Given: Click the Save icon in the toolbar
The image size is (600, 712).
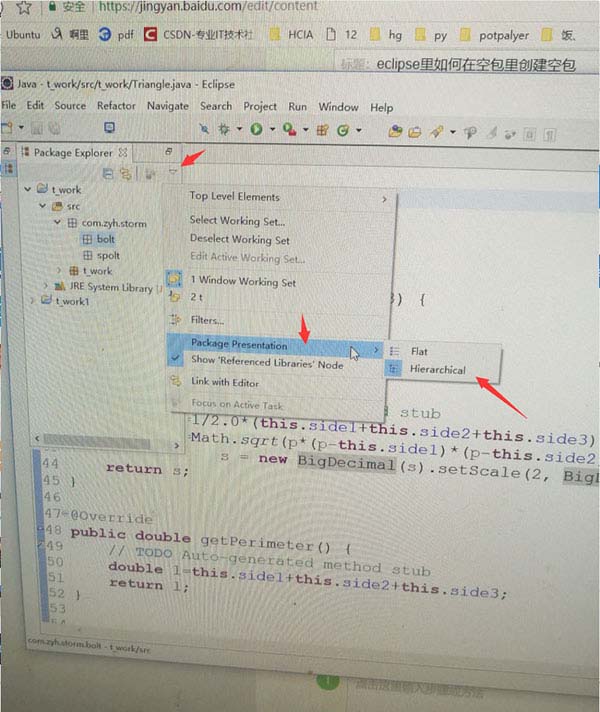Looking at the screenshot, I should 37,129.
